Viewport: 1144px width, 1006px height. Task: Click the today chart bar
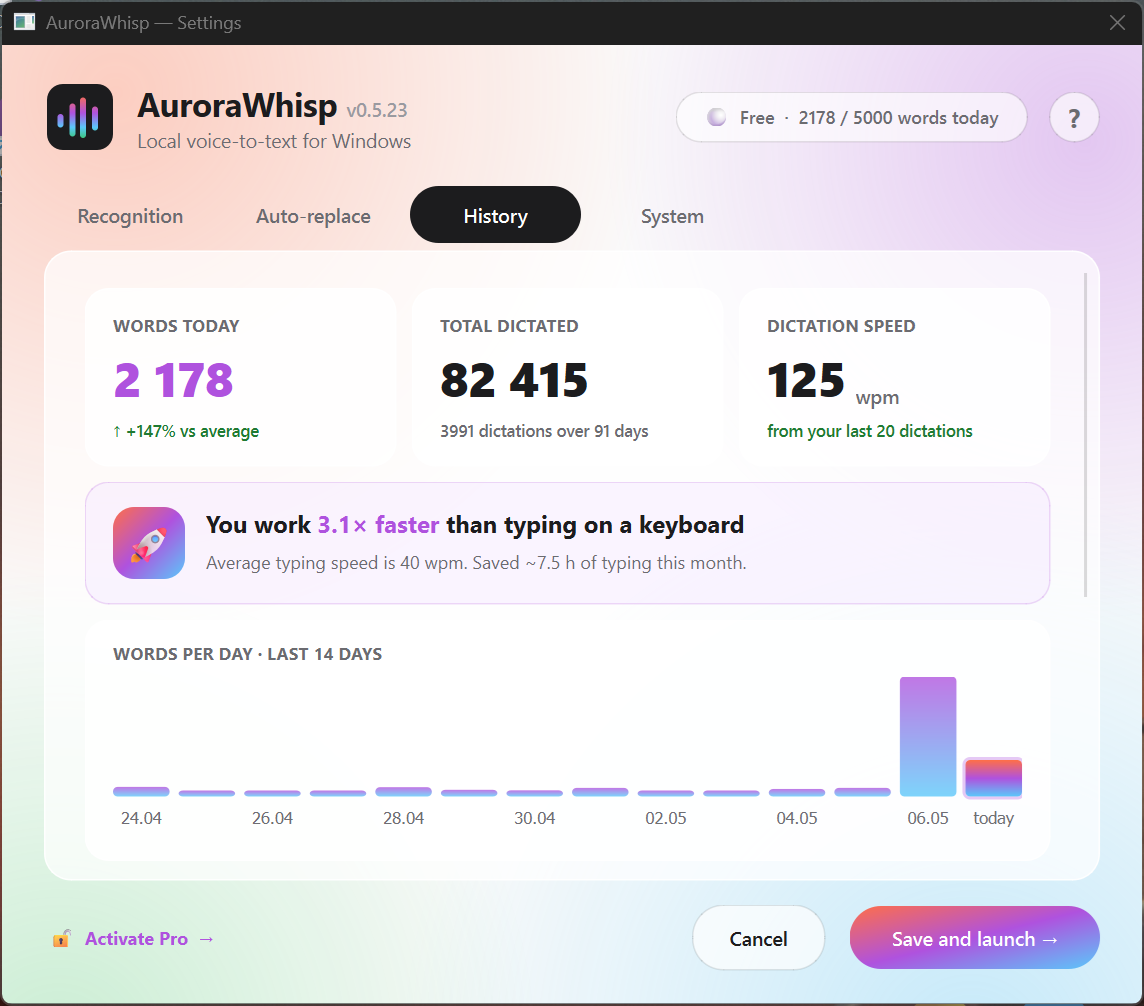point(993,778)
